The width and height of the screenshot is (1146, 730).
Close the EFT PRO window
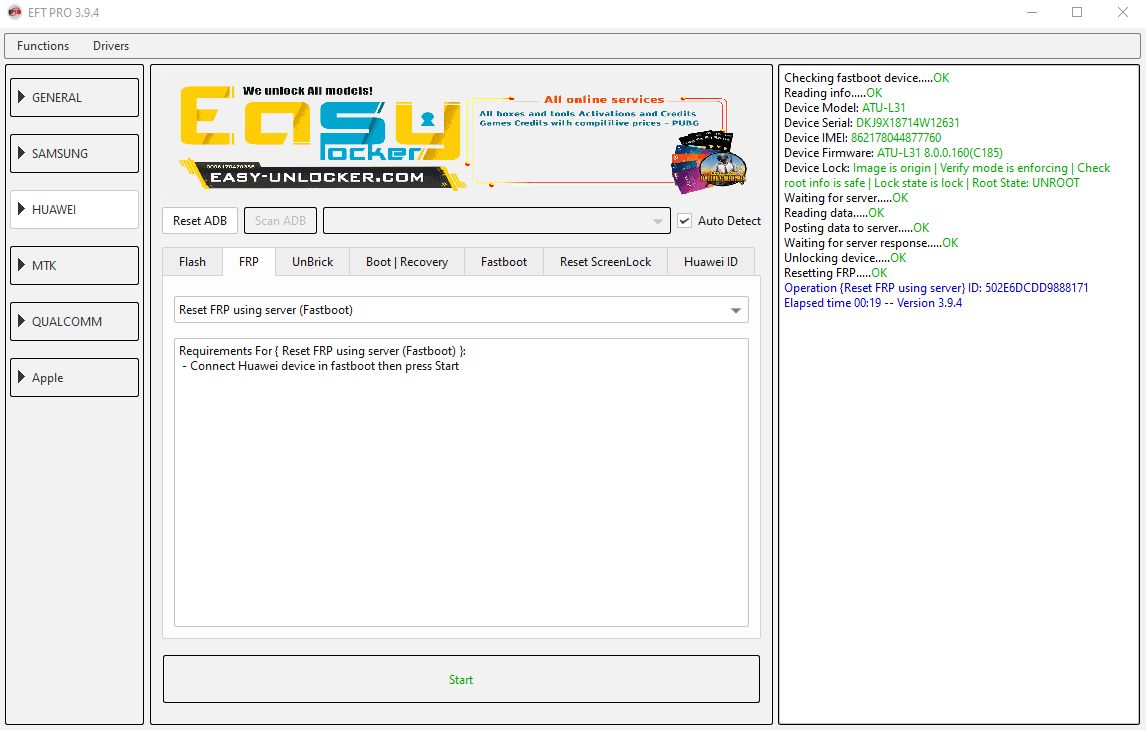[x=1123, y=12]
